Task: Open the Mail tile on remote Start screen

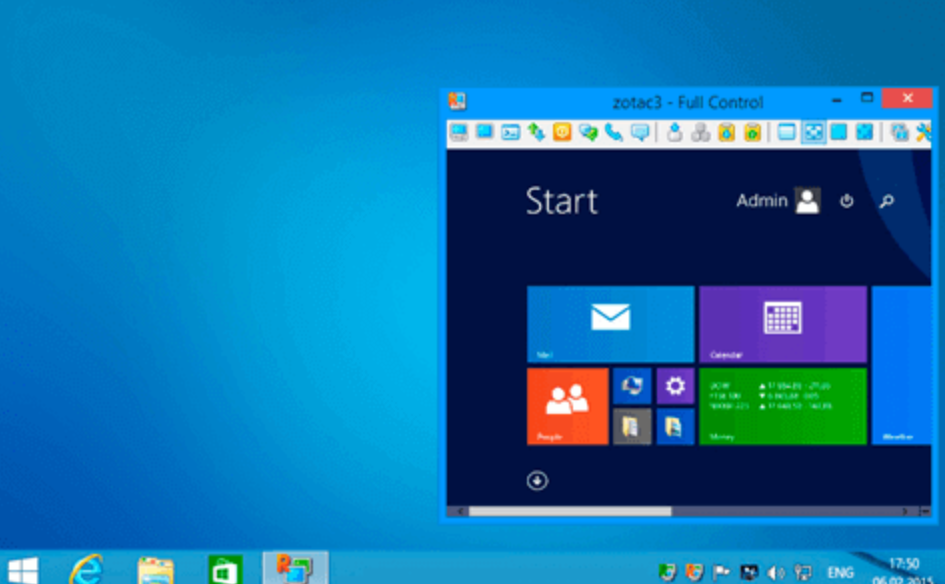Action: click(611, 324)
